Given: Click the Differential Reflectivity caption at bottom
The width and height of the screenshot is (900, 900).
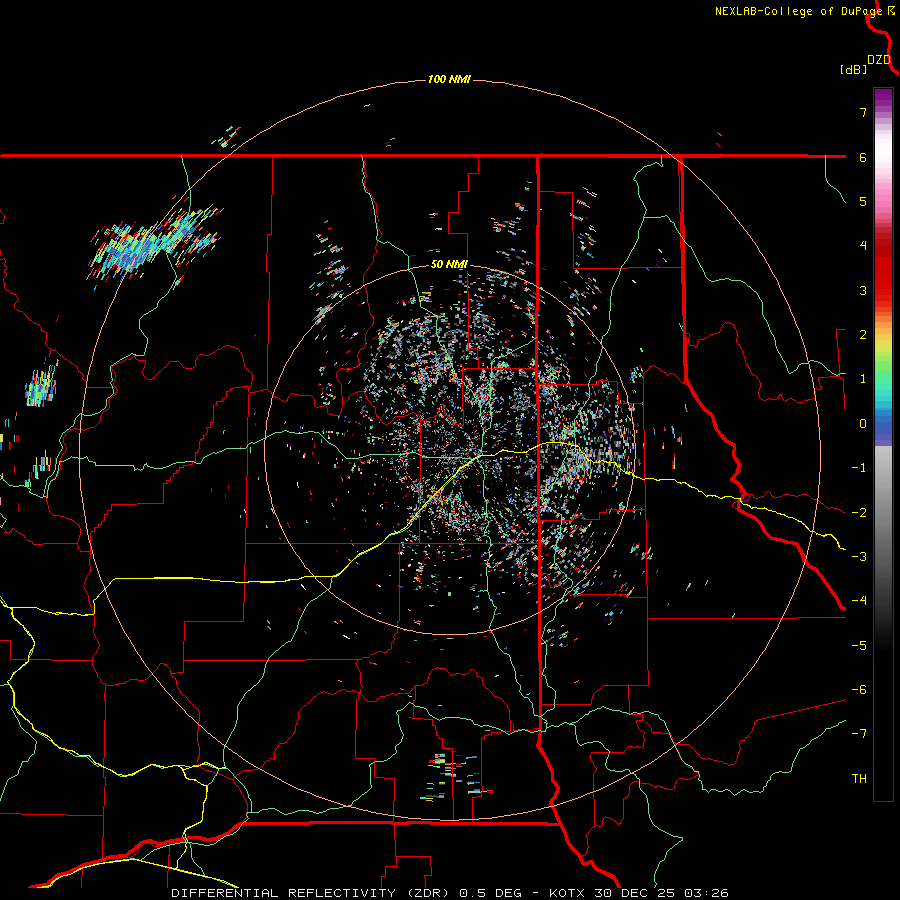Looking at the screenshot, I should tap(450, 893).
